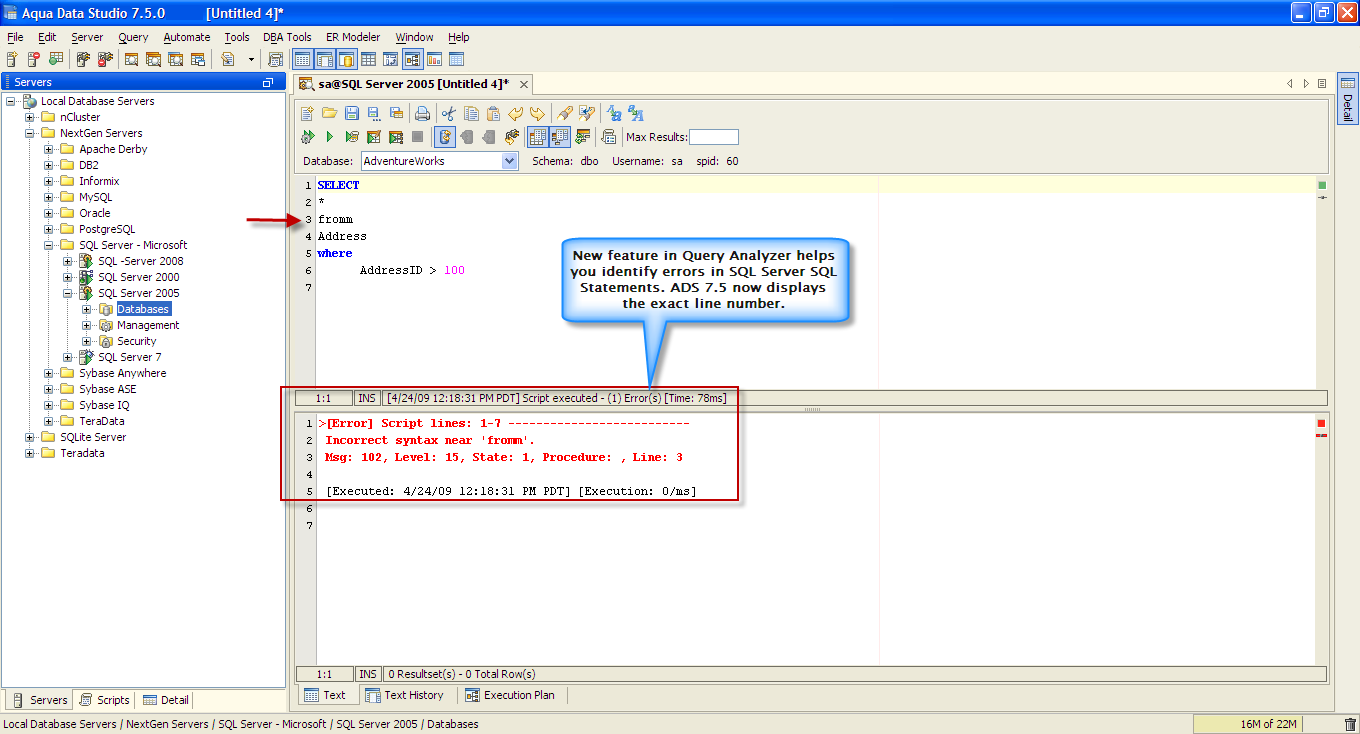Toggle the grid results view button
Viewport: 1360px width, 734px height.
click(536, 137)
